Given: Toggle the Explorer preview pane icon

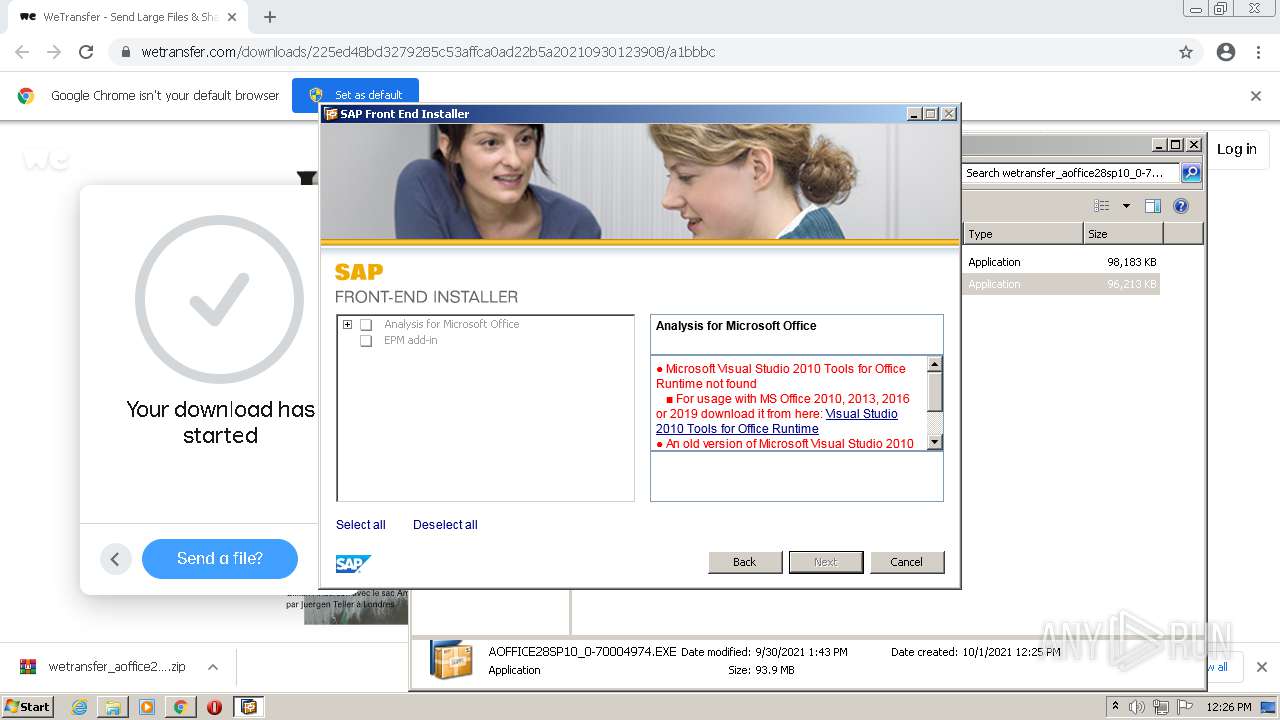Looking at the screenshot, I should (x=1153, y=206).
